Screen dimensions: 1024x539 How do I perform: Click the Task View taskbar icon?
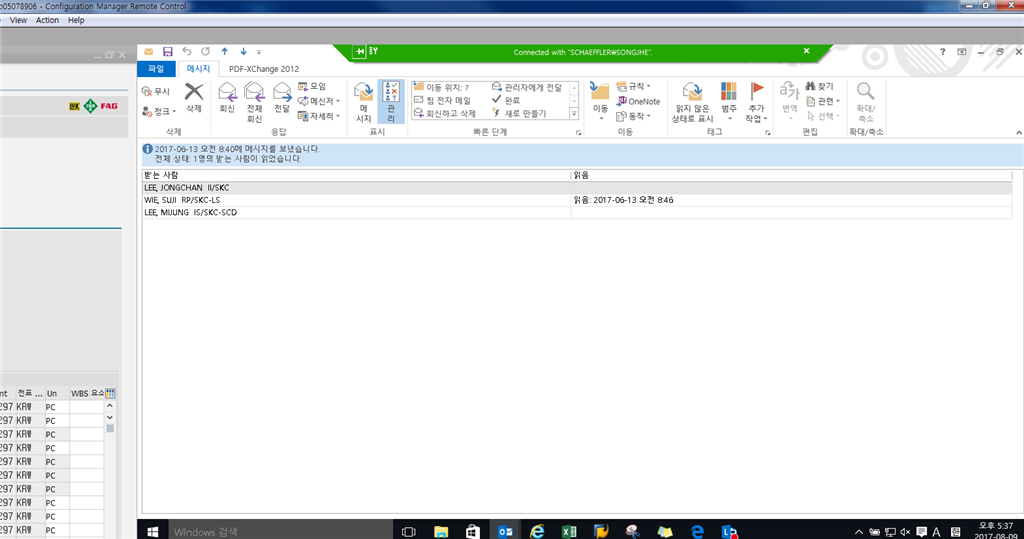pyautogui.click(x=409, y=531)
